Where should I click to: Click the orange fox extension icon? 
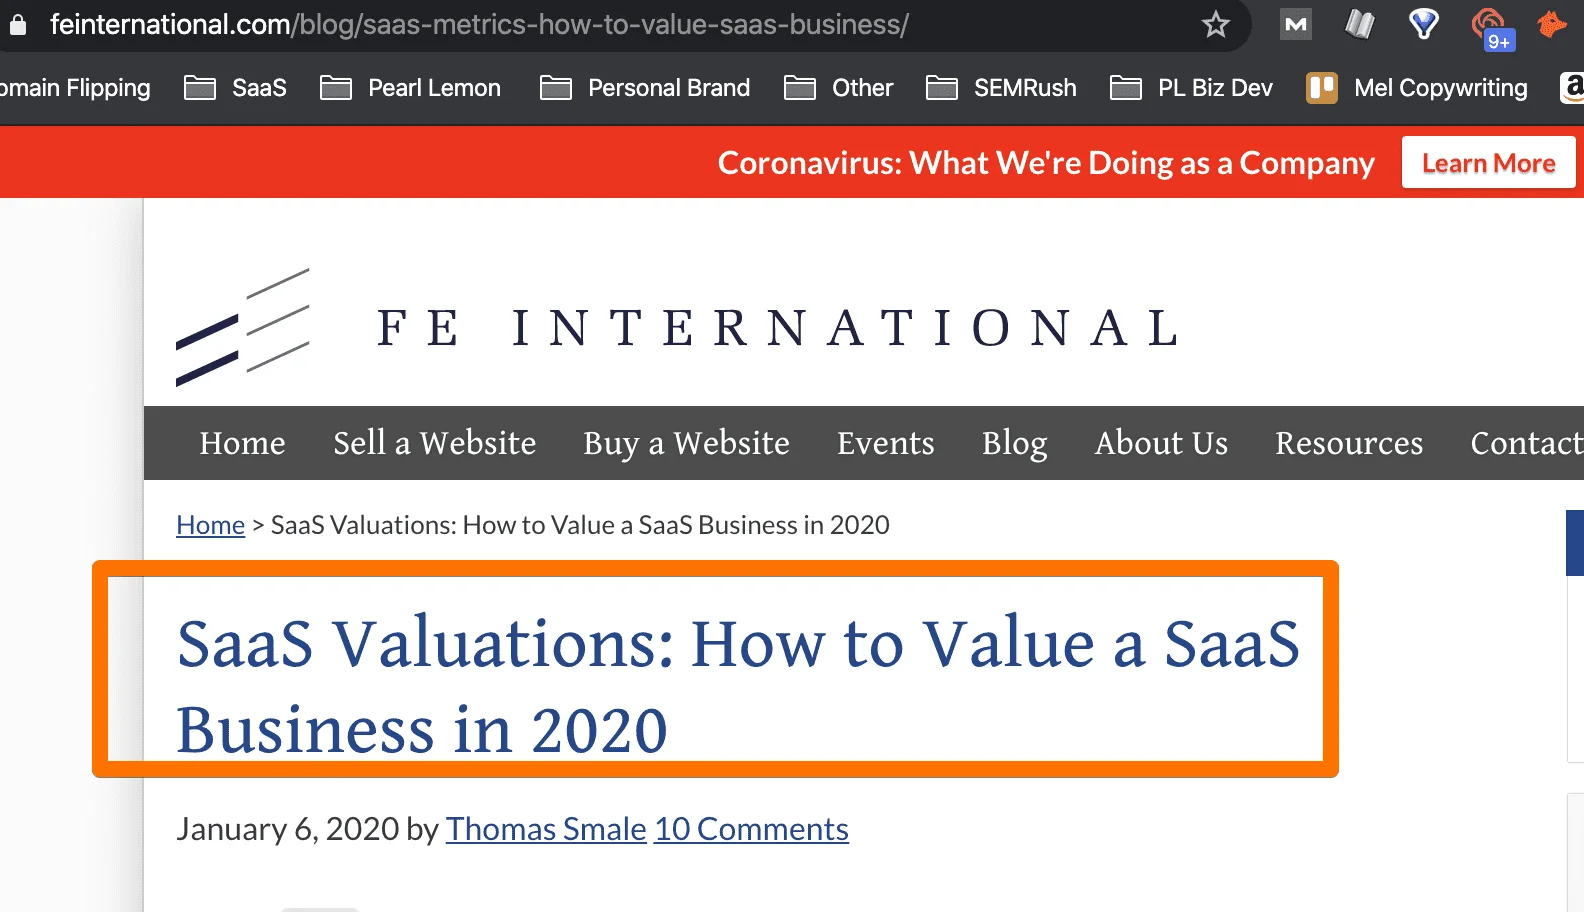pyautogui.click(x=1551, y=24)
